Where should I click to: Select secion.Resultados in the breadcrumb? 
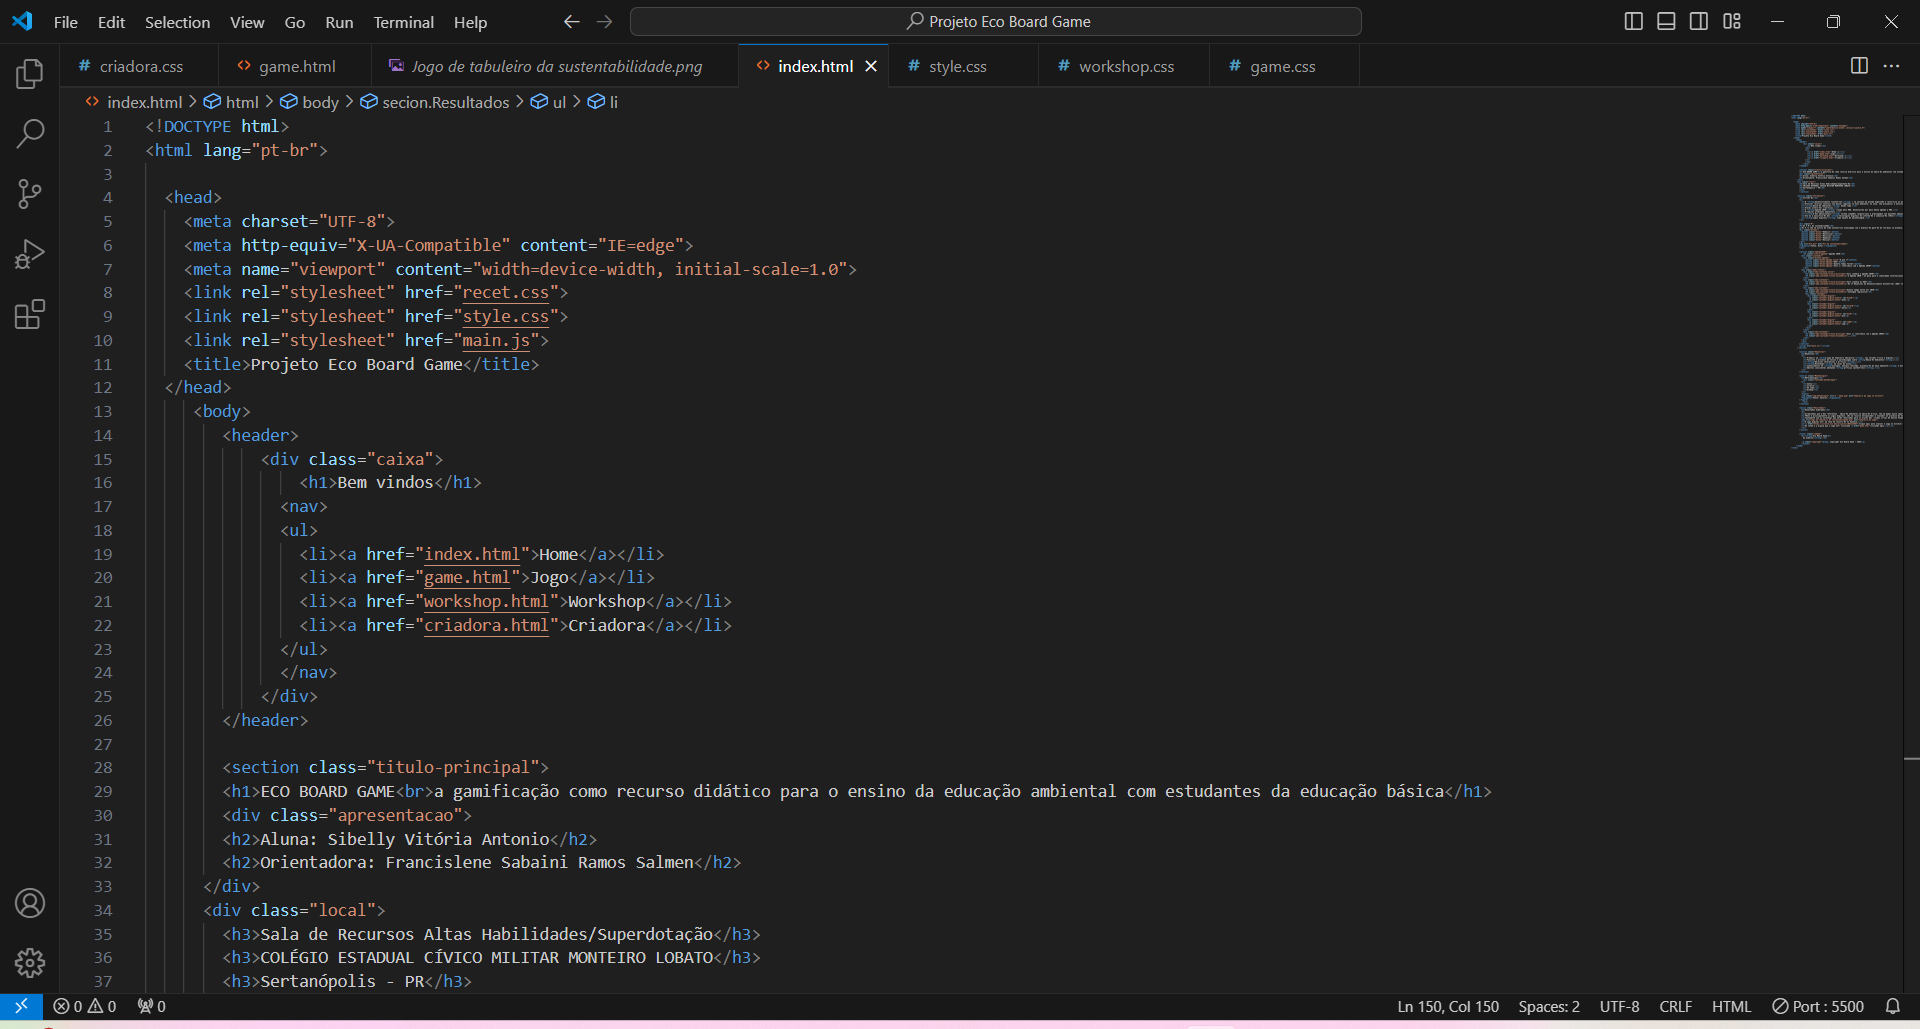(x=435, y=102)
